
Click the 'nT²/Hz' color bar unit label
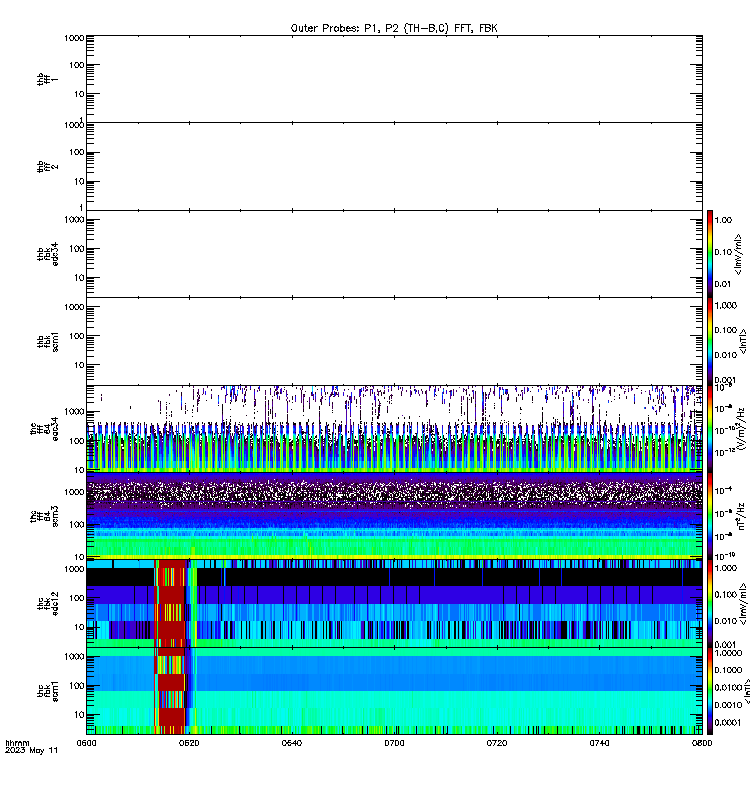(x=740, y=515)
